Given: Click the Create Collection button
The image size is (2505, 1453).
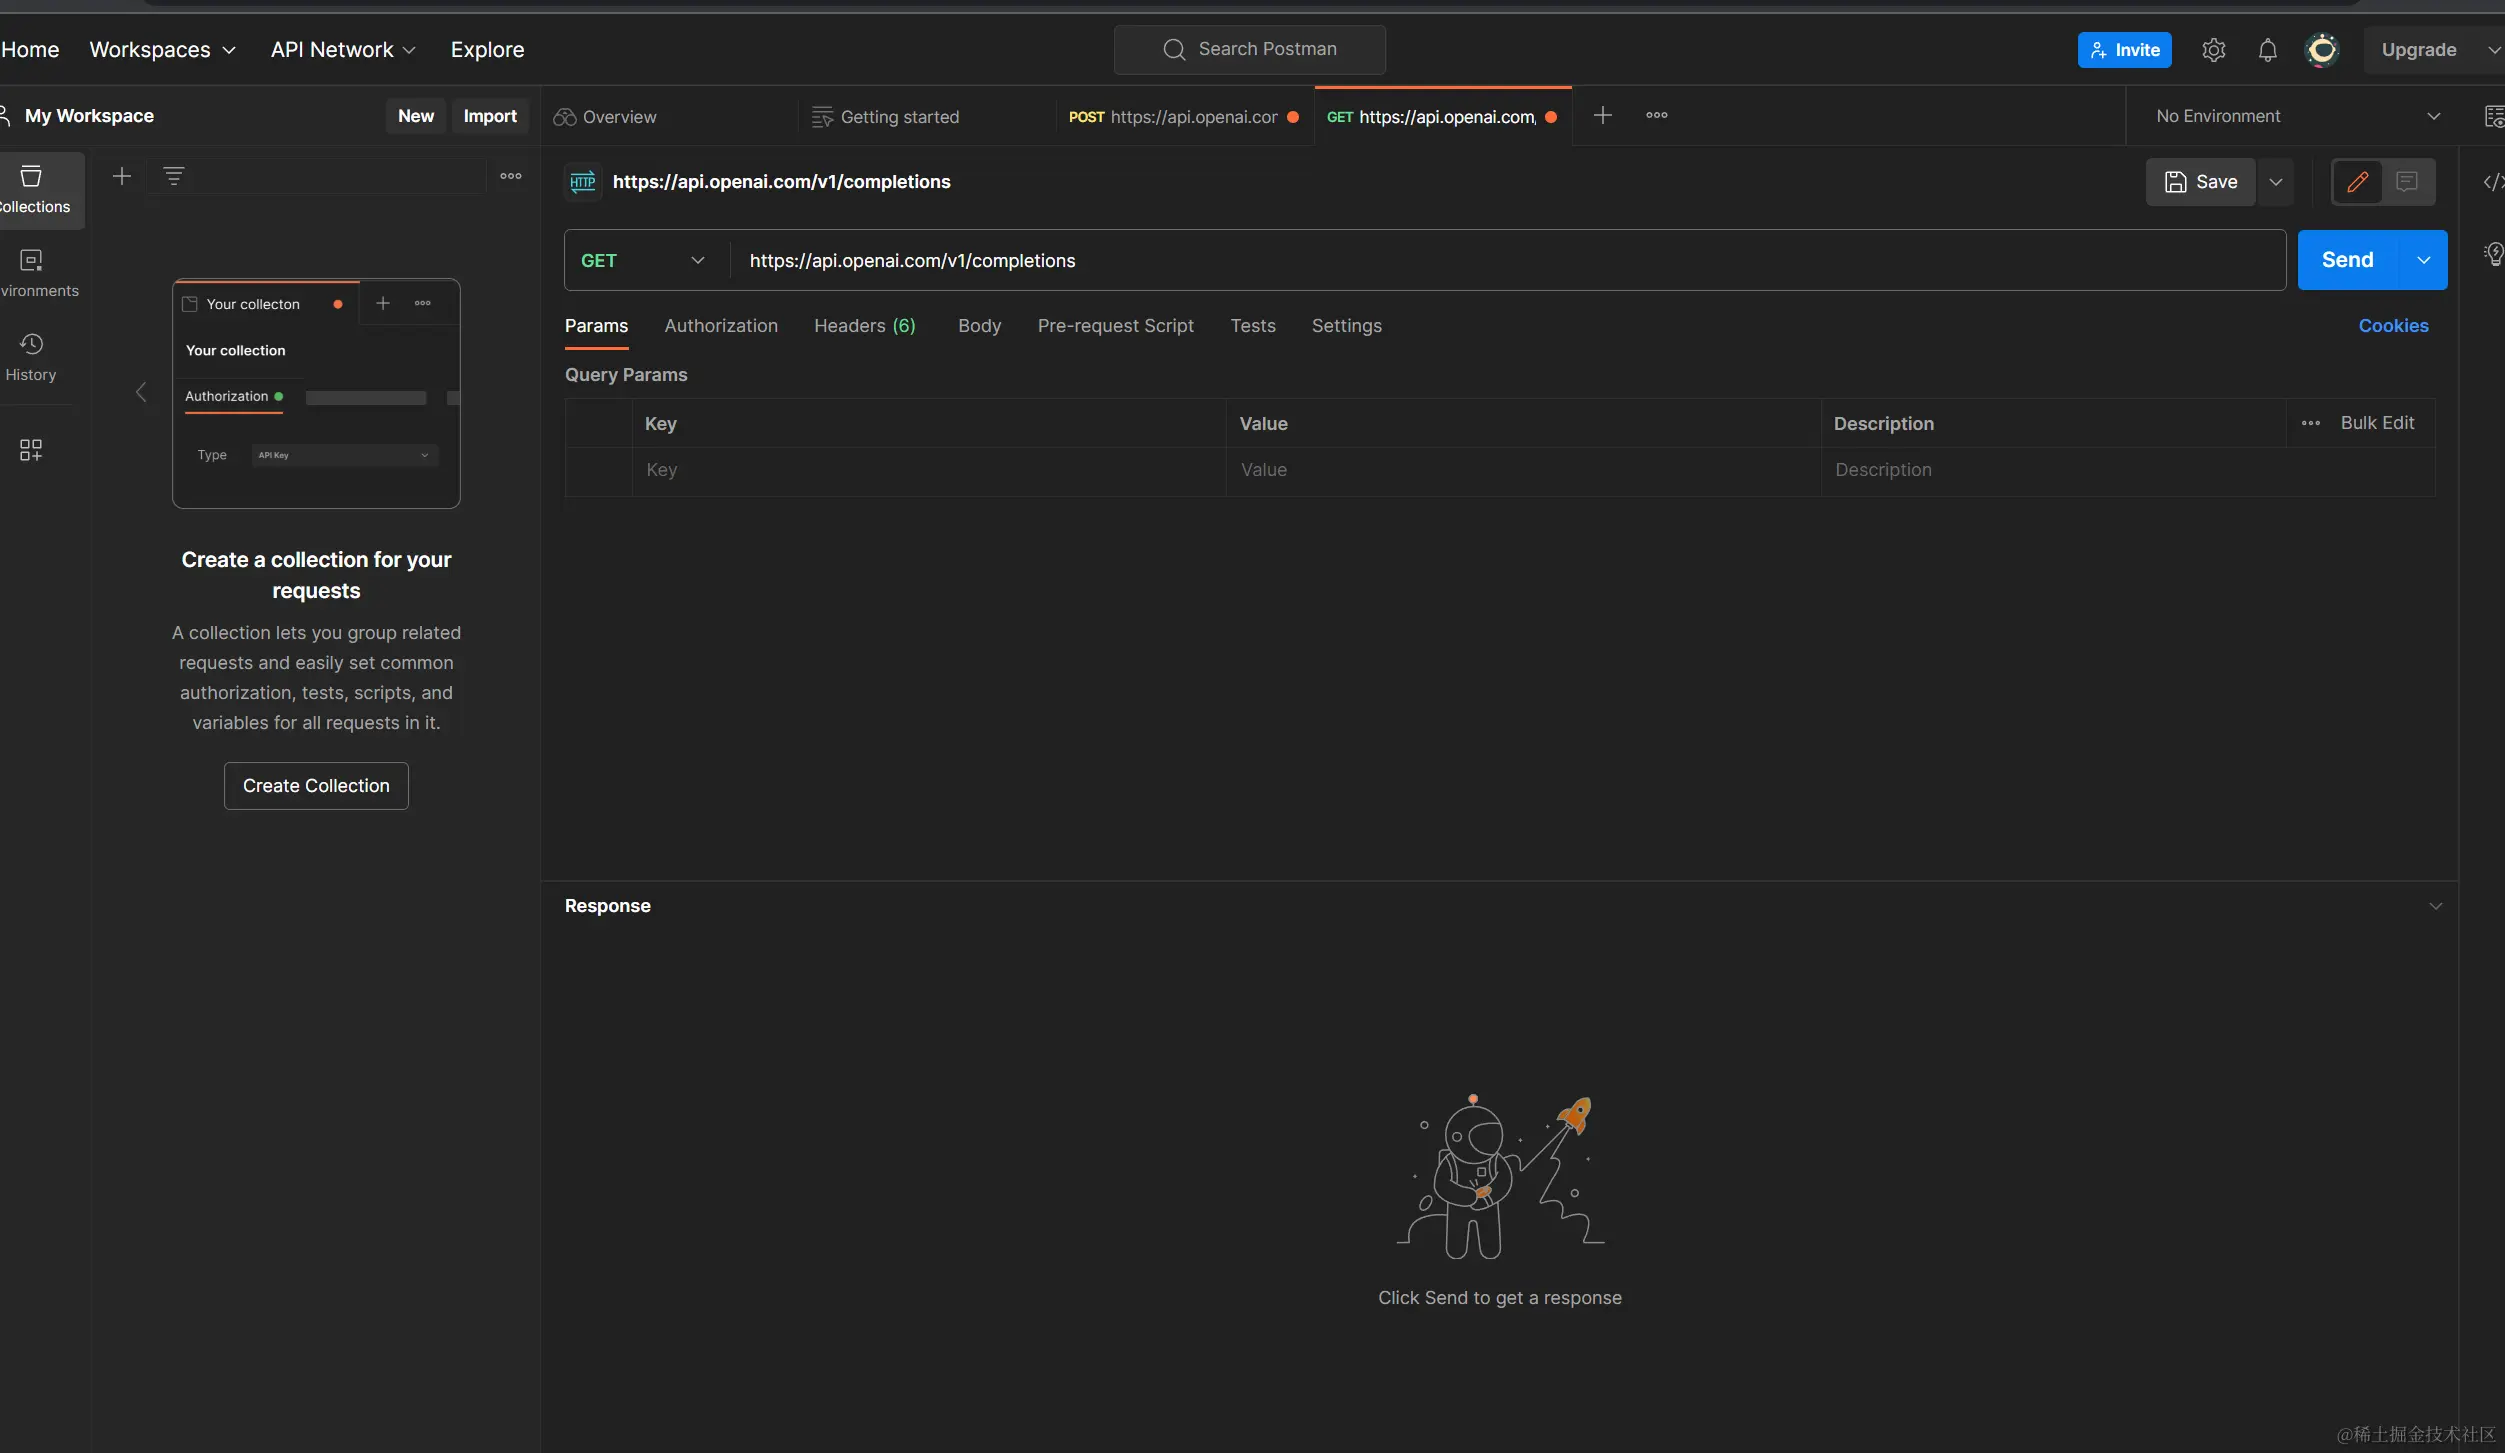Looking at the screenshot, I should (x=316, y=787).
